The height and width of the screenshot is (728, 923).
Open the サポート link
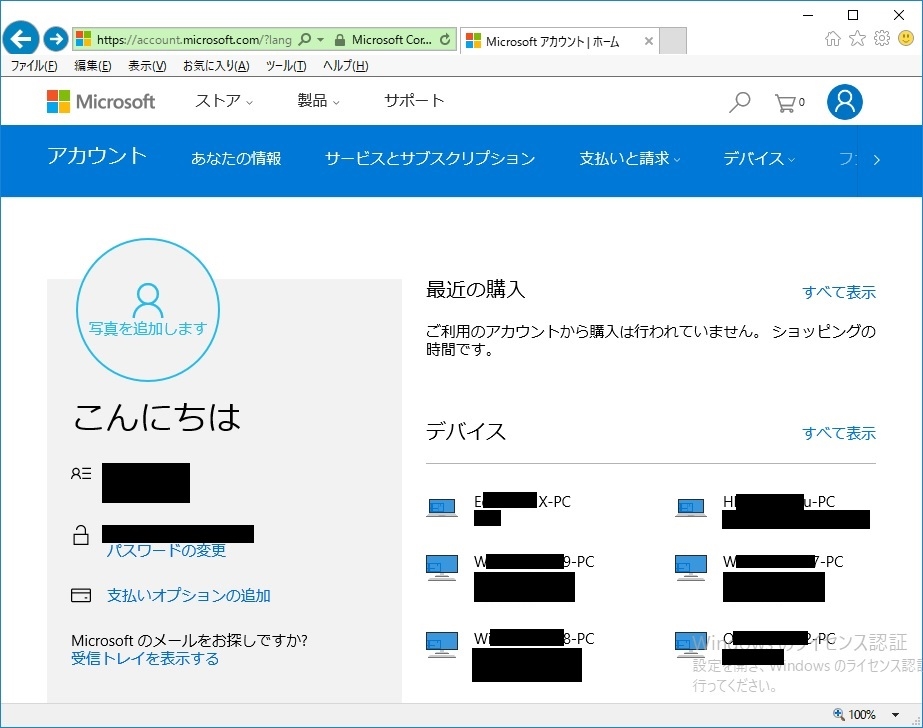point(414,101)
